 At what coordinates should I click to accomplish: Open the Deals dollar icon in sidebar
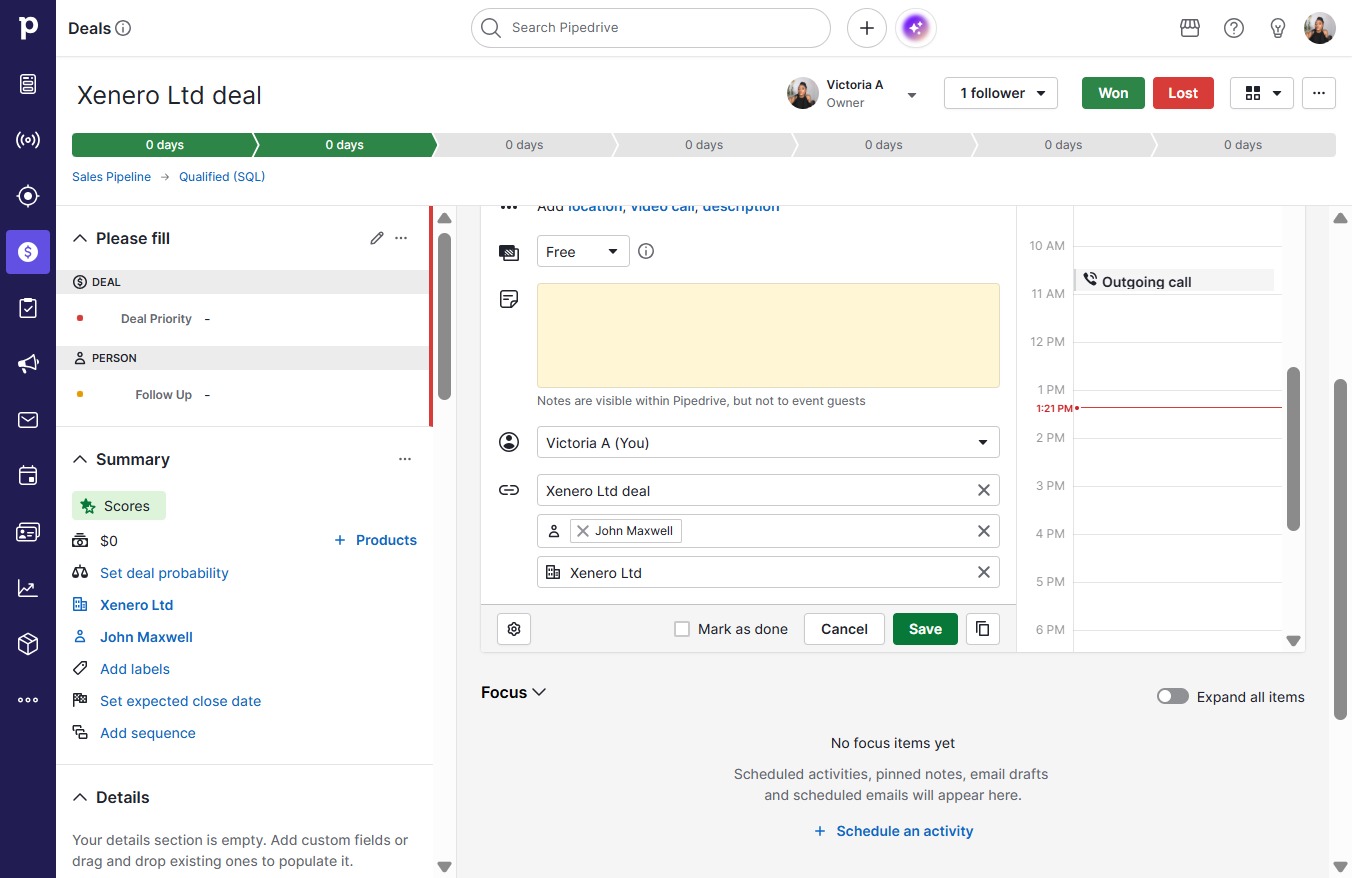(28, 252)
